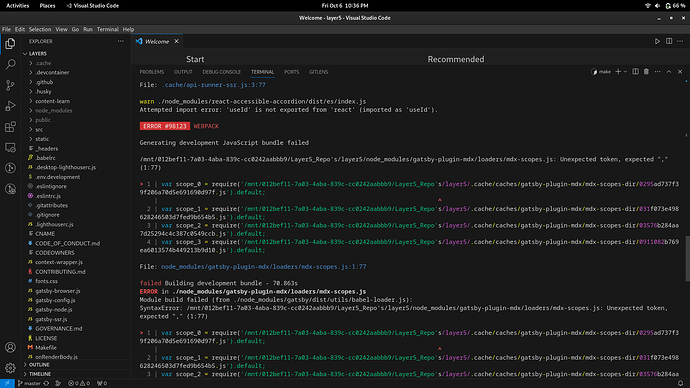Open the Extensions view
Image resolution: width=690 pixels, height=388 pixels.
[10, 127]
